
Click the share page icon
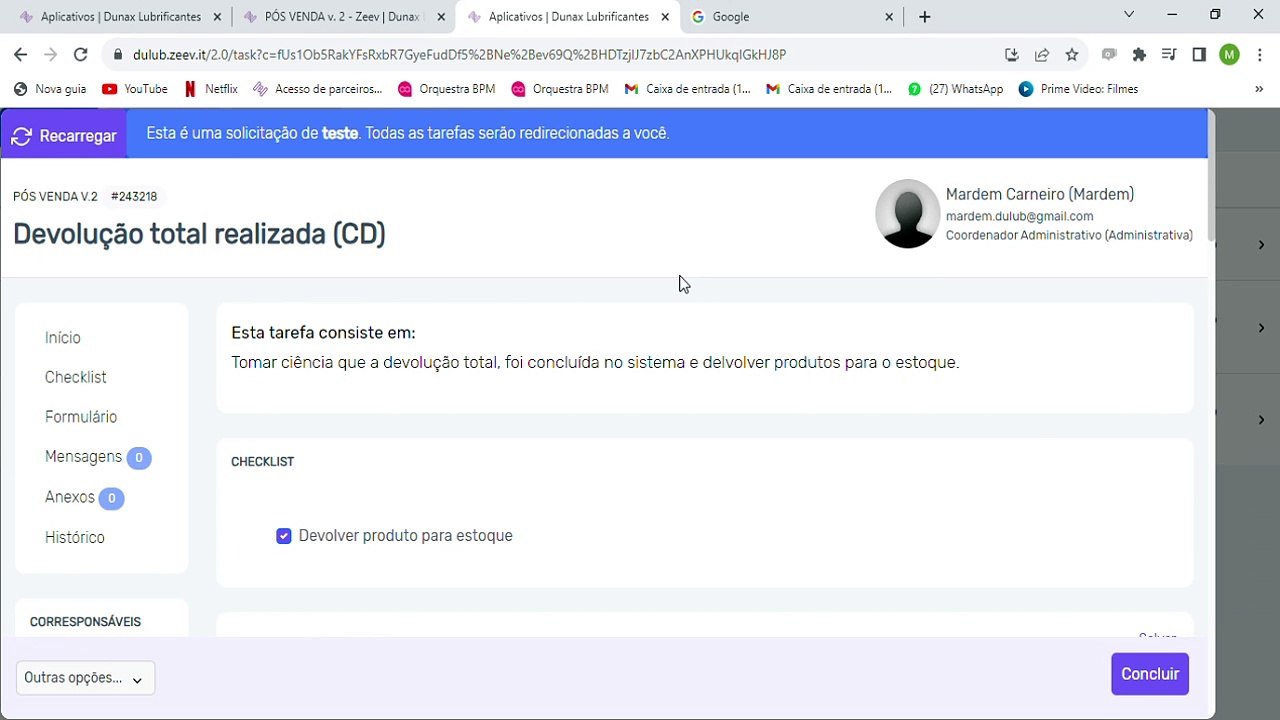[1042, 55]
